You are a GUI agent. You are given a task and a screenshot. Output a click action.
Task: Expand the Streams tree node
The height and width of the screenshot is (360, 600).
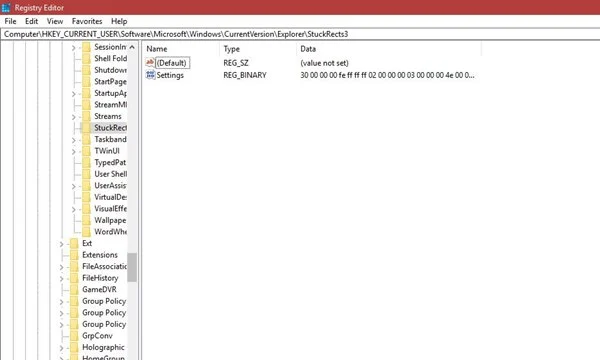(x=73, y=117)
